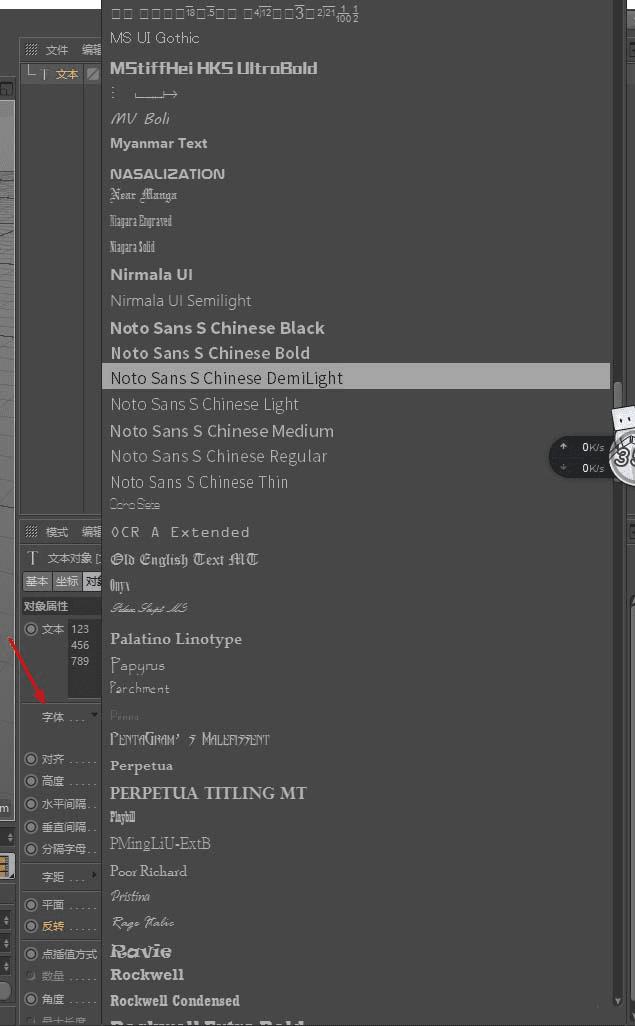Pick the Onyx font
The image size is (635, 1026).
point(119,585)
